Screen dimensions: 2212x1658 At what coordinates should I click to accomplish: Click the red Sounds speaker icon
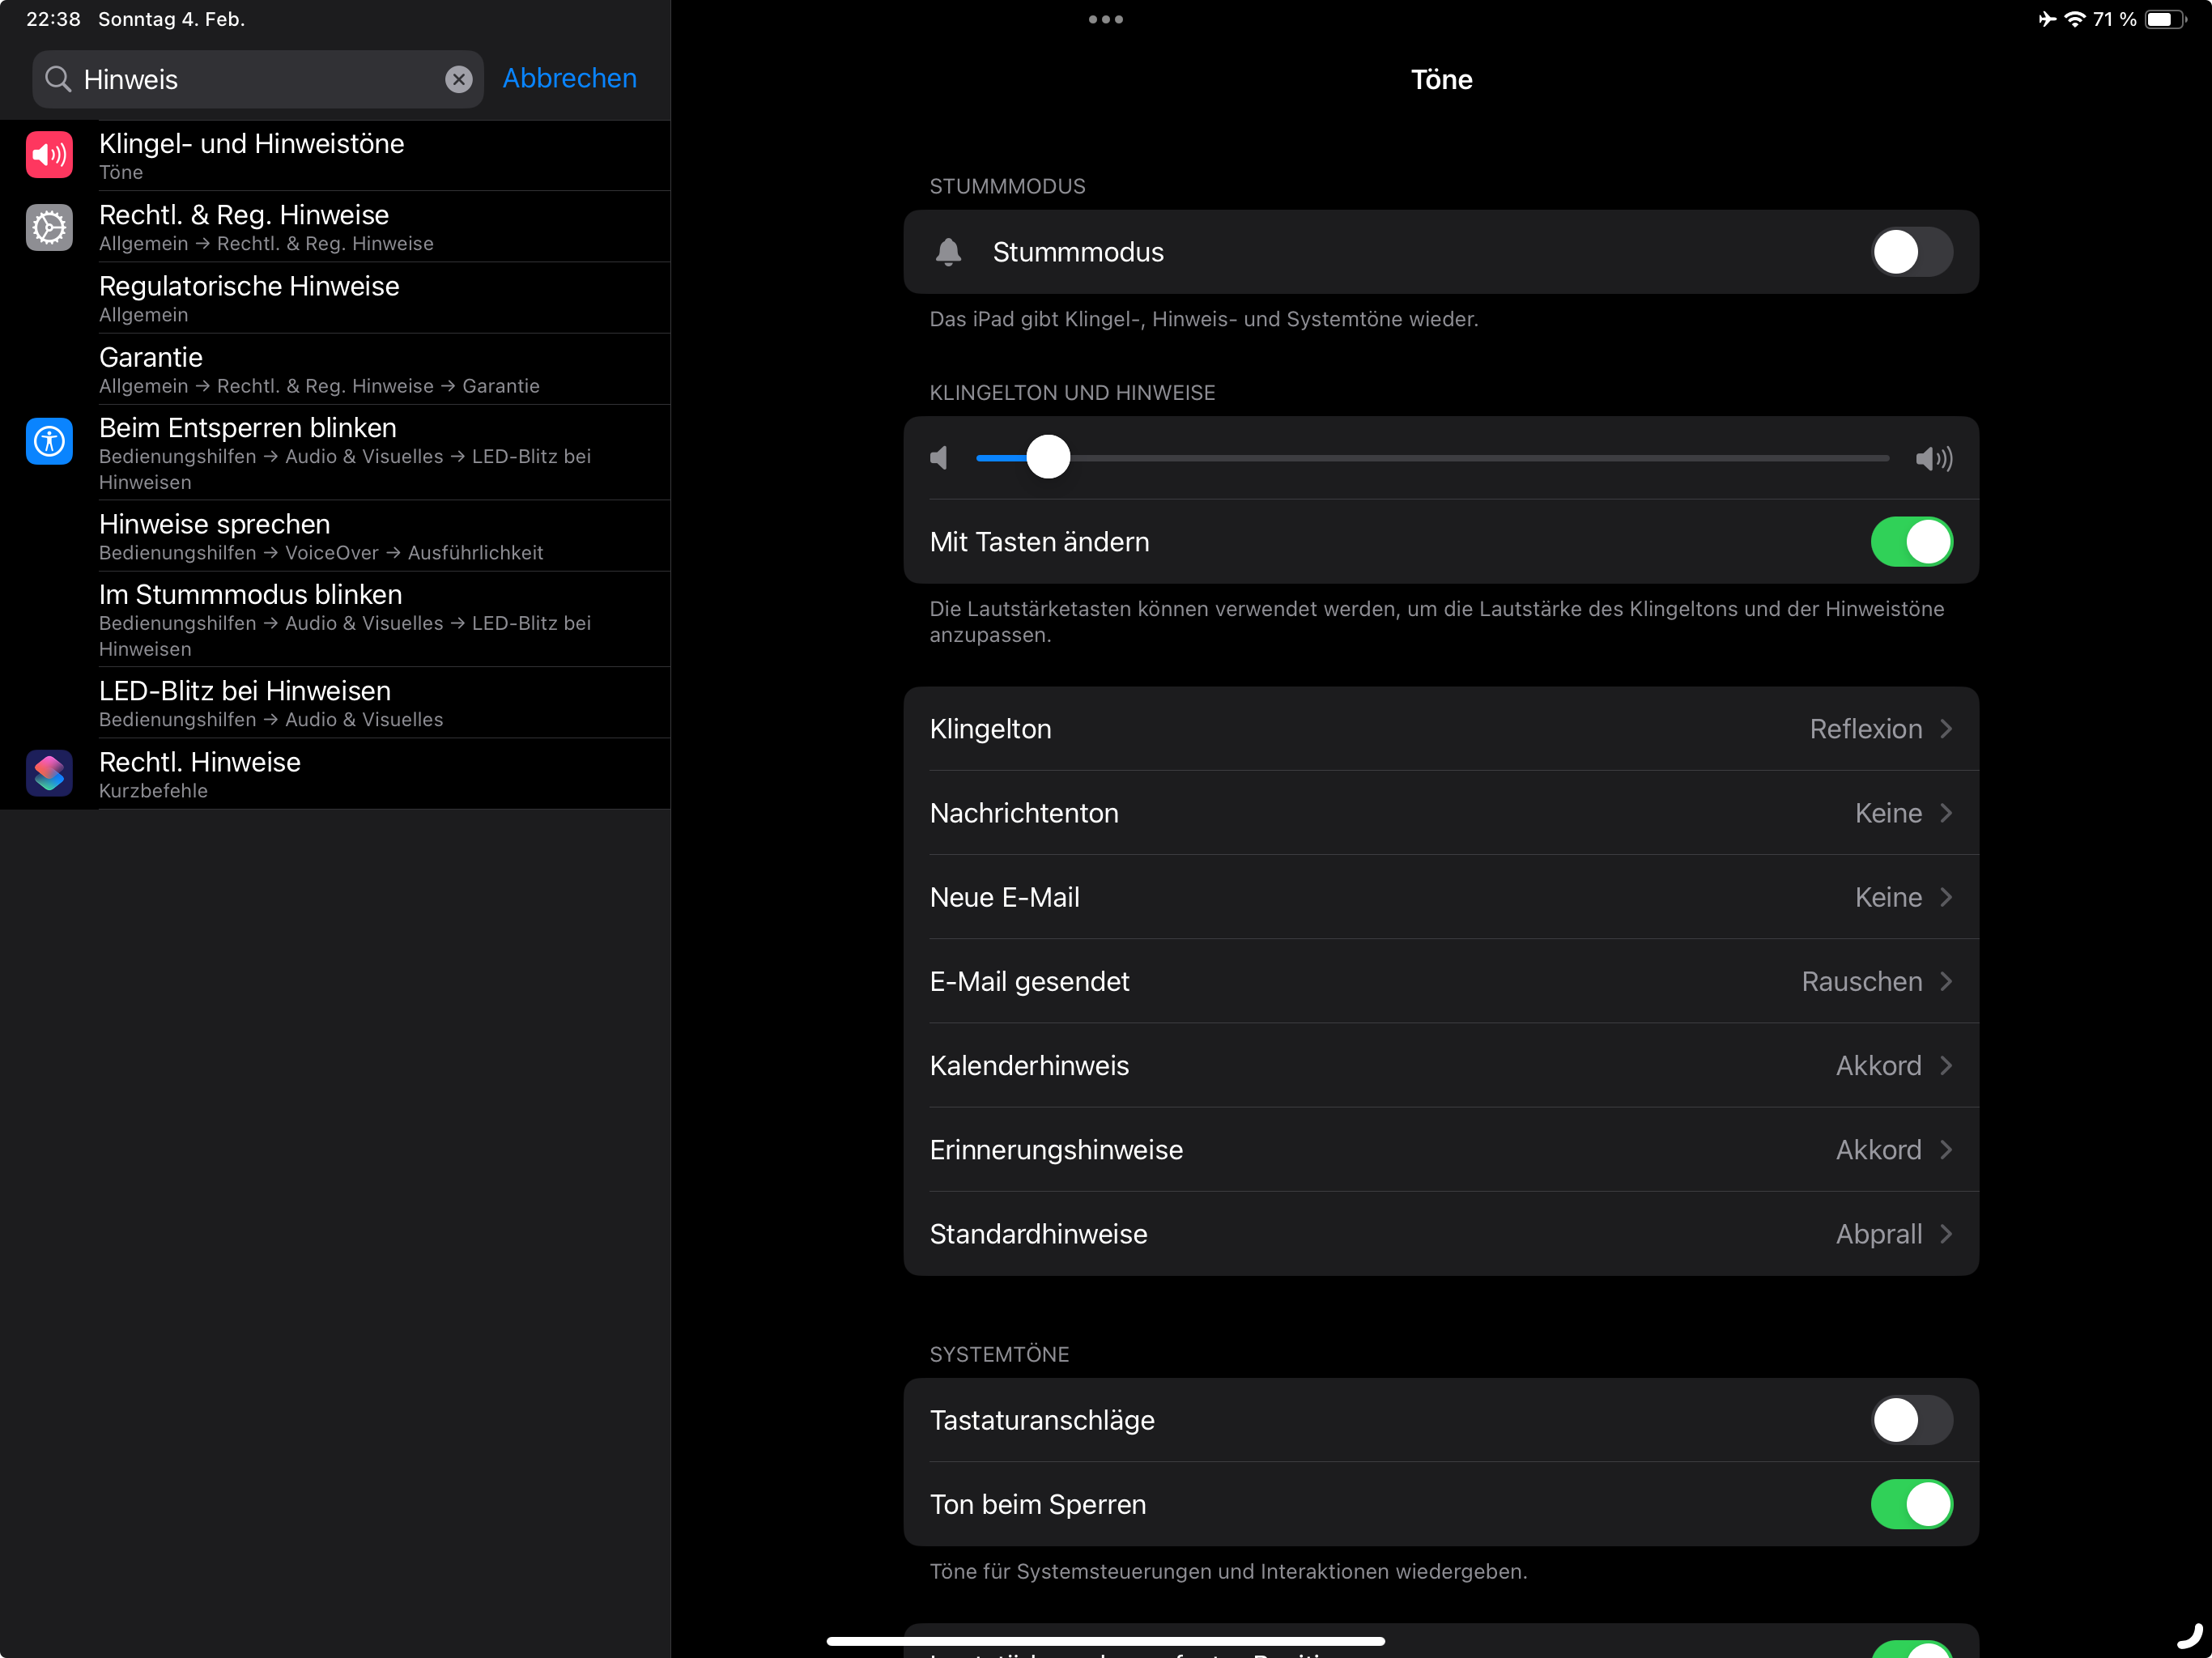[x=49, y=155]
